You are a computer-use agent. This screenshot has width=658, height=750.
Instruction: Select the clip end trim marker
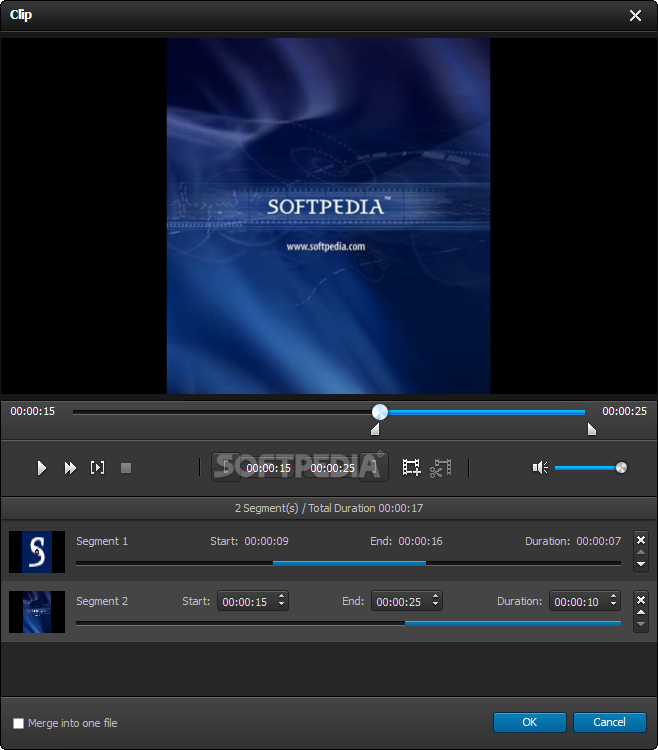[592, 430]
